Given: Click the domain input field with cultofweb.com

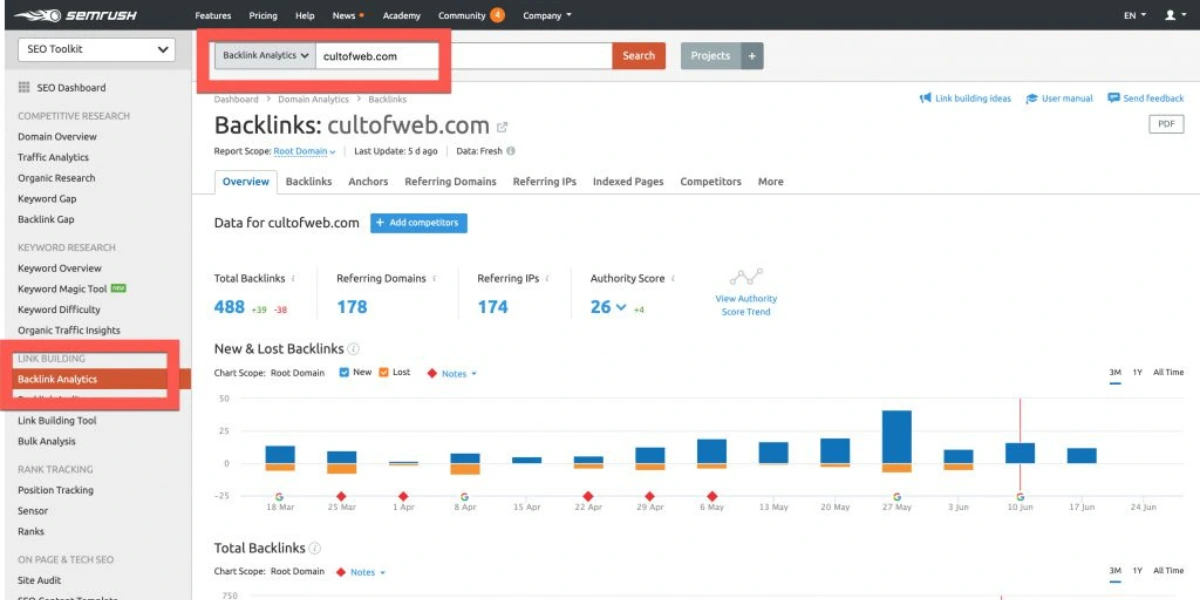Looking at the screenshot, I should point(464,56).
